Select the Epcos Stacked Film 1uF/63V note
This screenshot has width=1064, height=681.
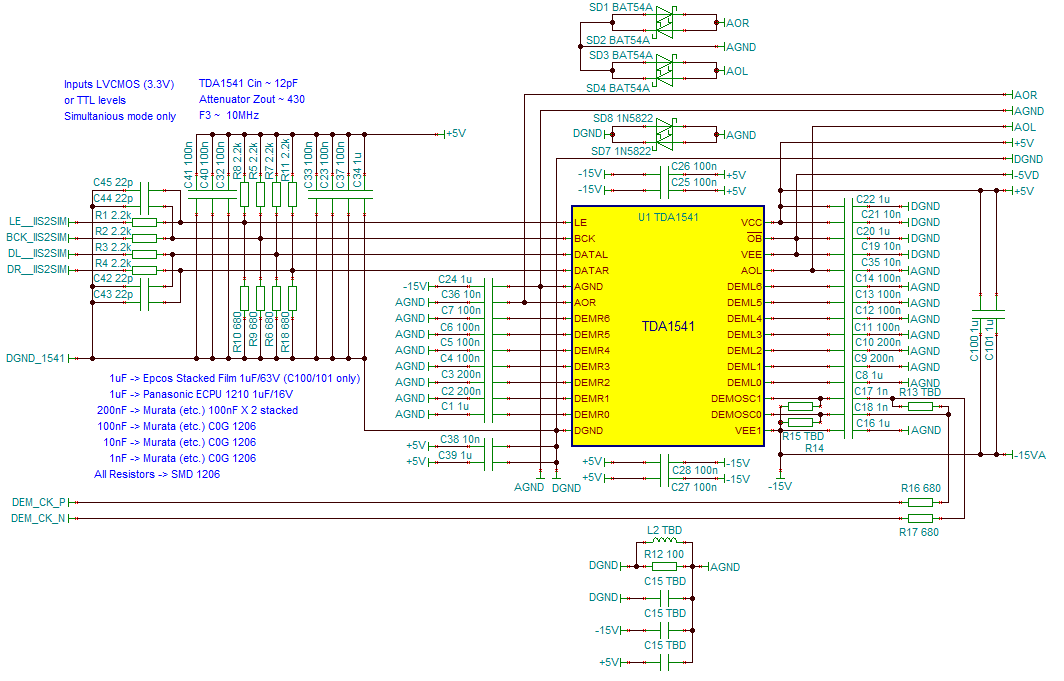[x=235, y=378]
